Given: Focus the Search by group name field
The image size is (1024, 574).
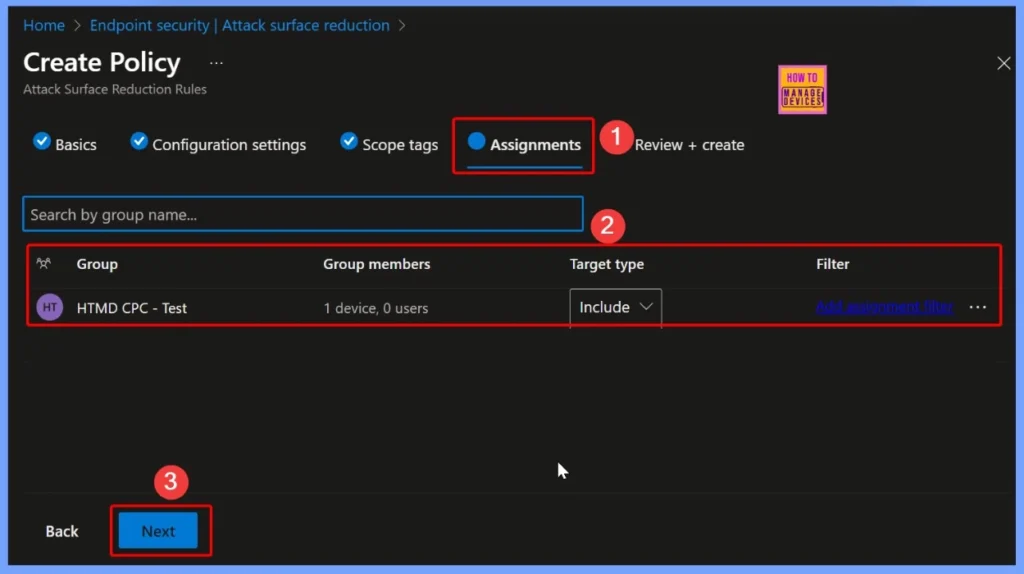Looking at the screenshot, I should 303,214.
